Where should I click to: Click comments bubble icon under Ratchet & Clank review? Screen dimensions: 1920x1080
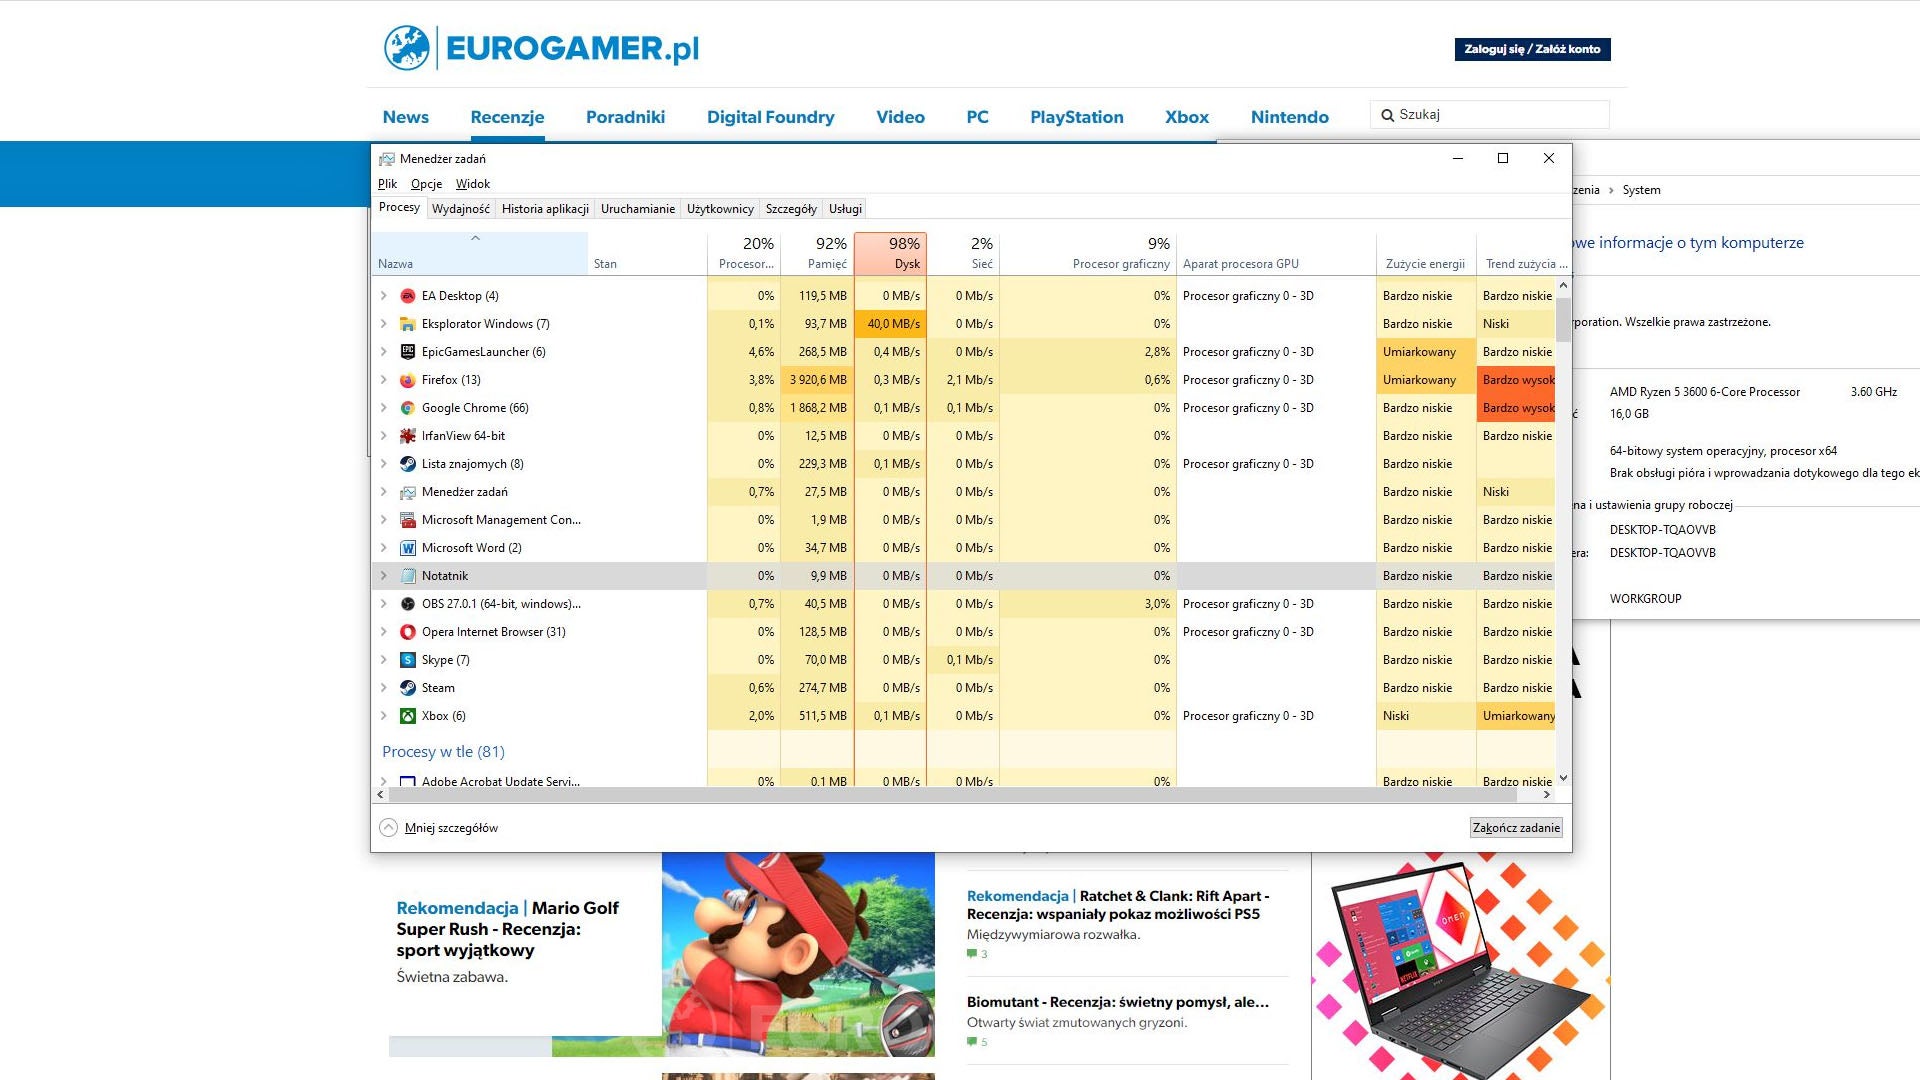coord(971,954)
